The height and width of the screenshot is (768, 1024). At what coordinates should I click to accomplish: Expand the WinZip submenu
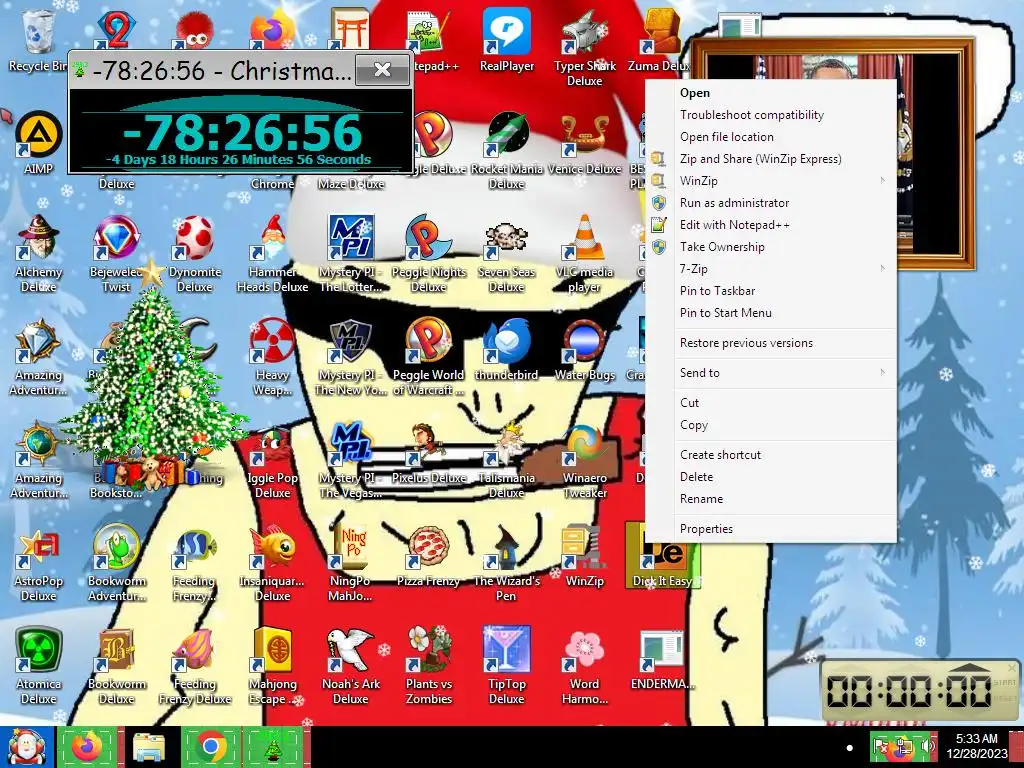click(x=771, y=181)
